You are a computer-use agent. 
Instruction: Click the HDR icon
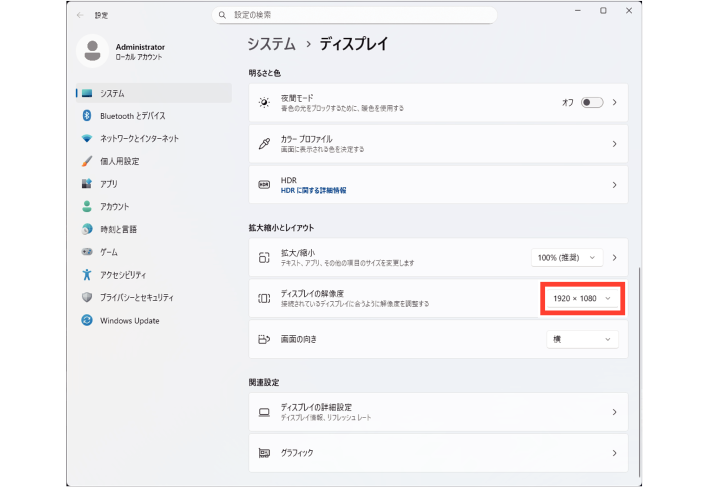(x=264, y=185)
